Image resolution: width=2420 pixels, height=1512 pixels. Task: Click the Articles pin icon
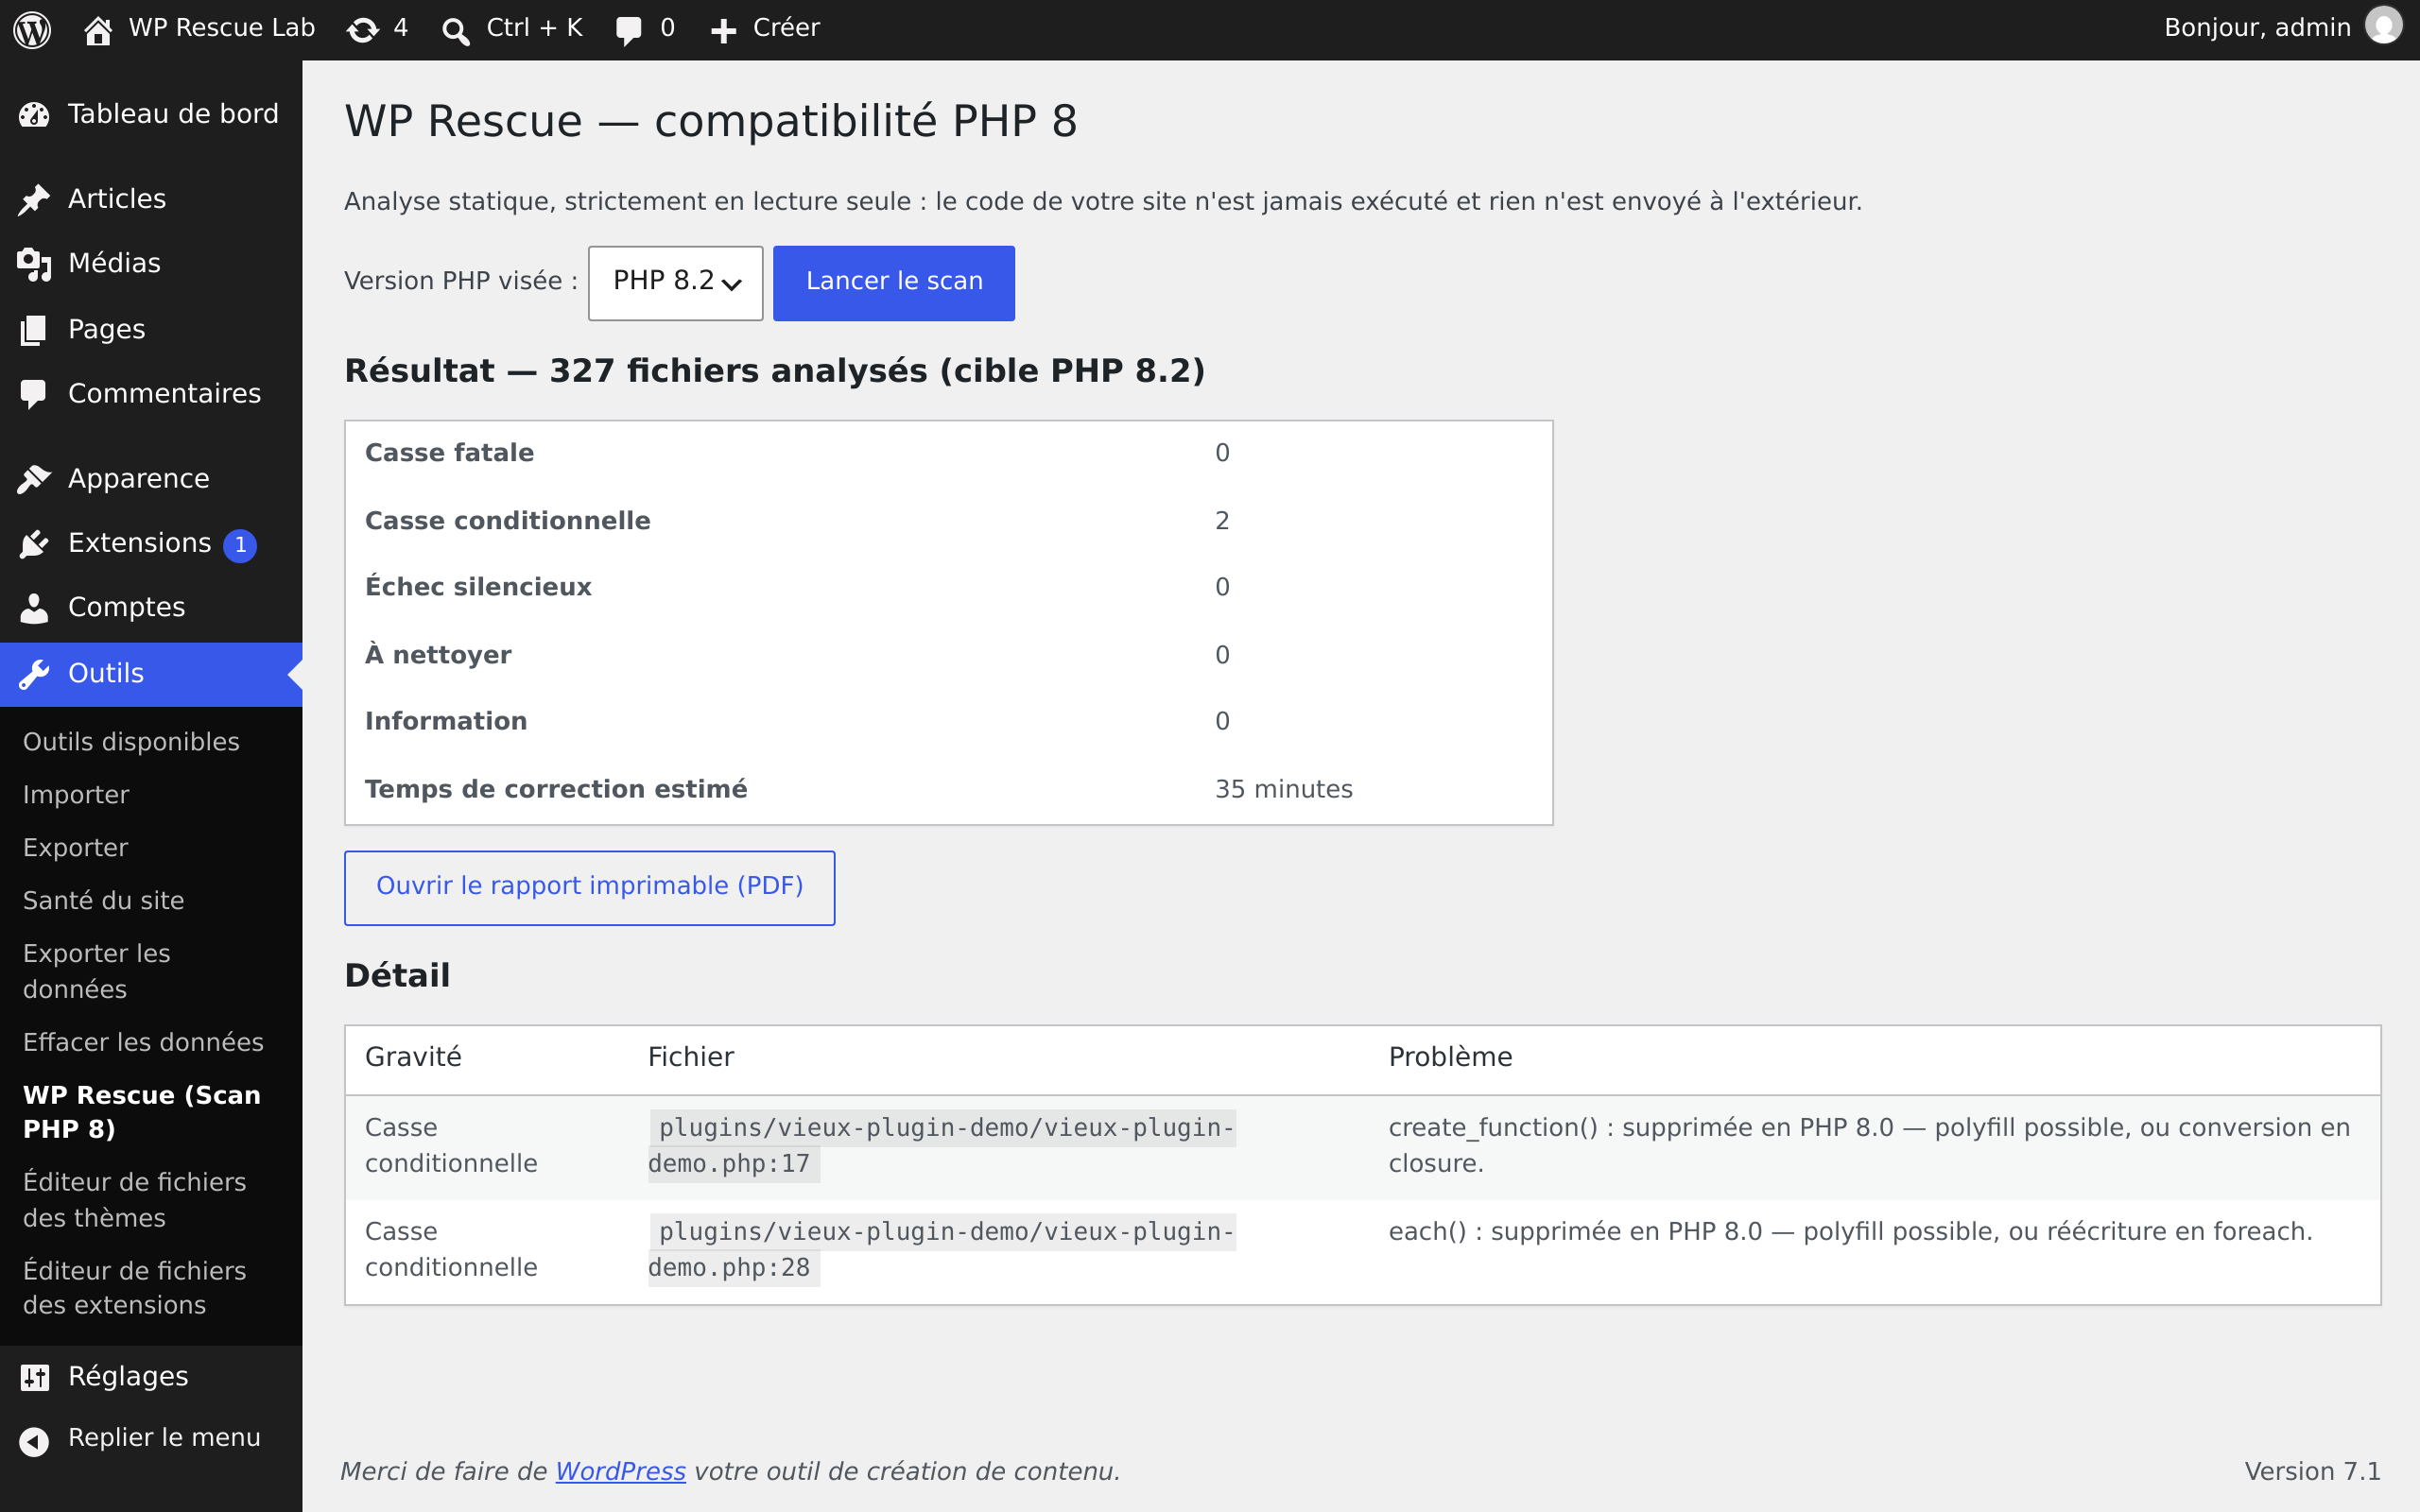click(34, 200)
